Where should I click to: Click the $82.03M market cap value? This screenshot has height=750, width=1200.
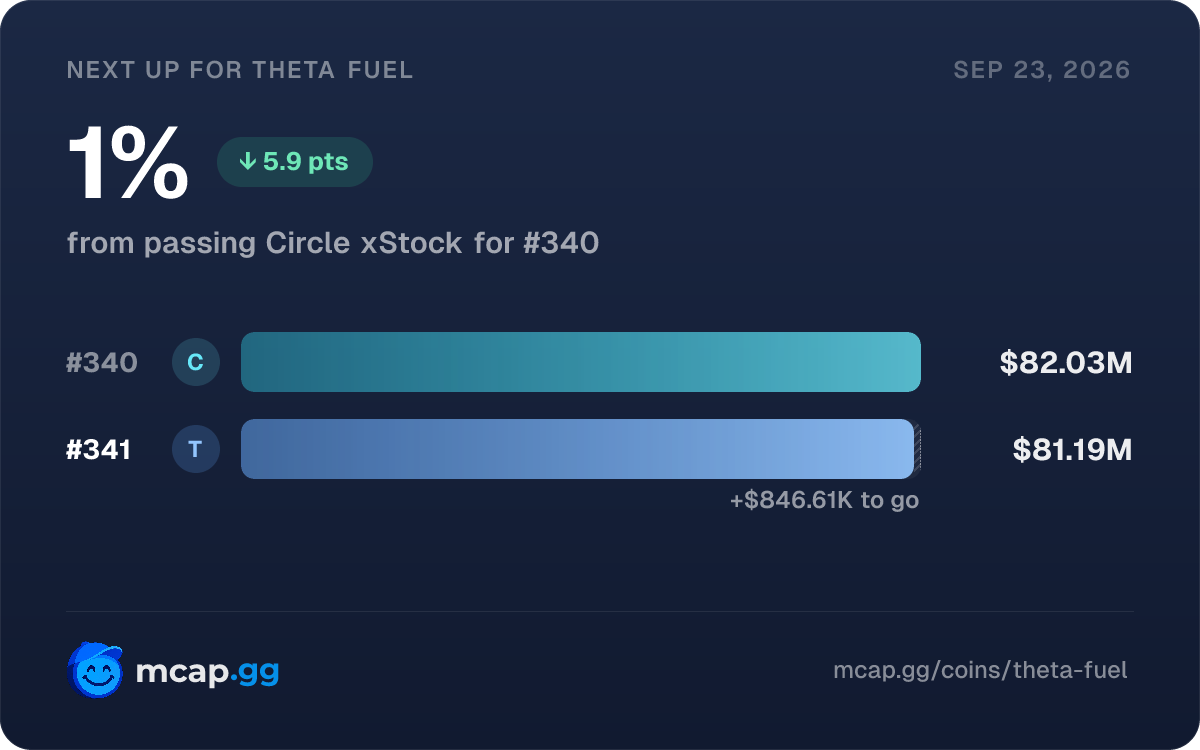[x=1066, y=363]
